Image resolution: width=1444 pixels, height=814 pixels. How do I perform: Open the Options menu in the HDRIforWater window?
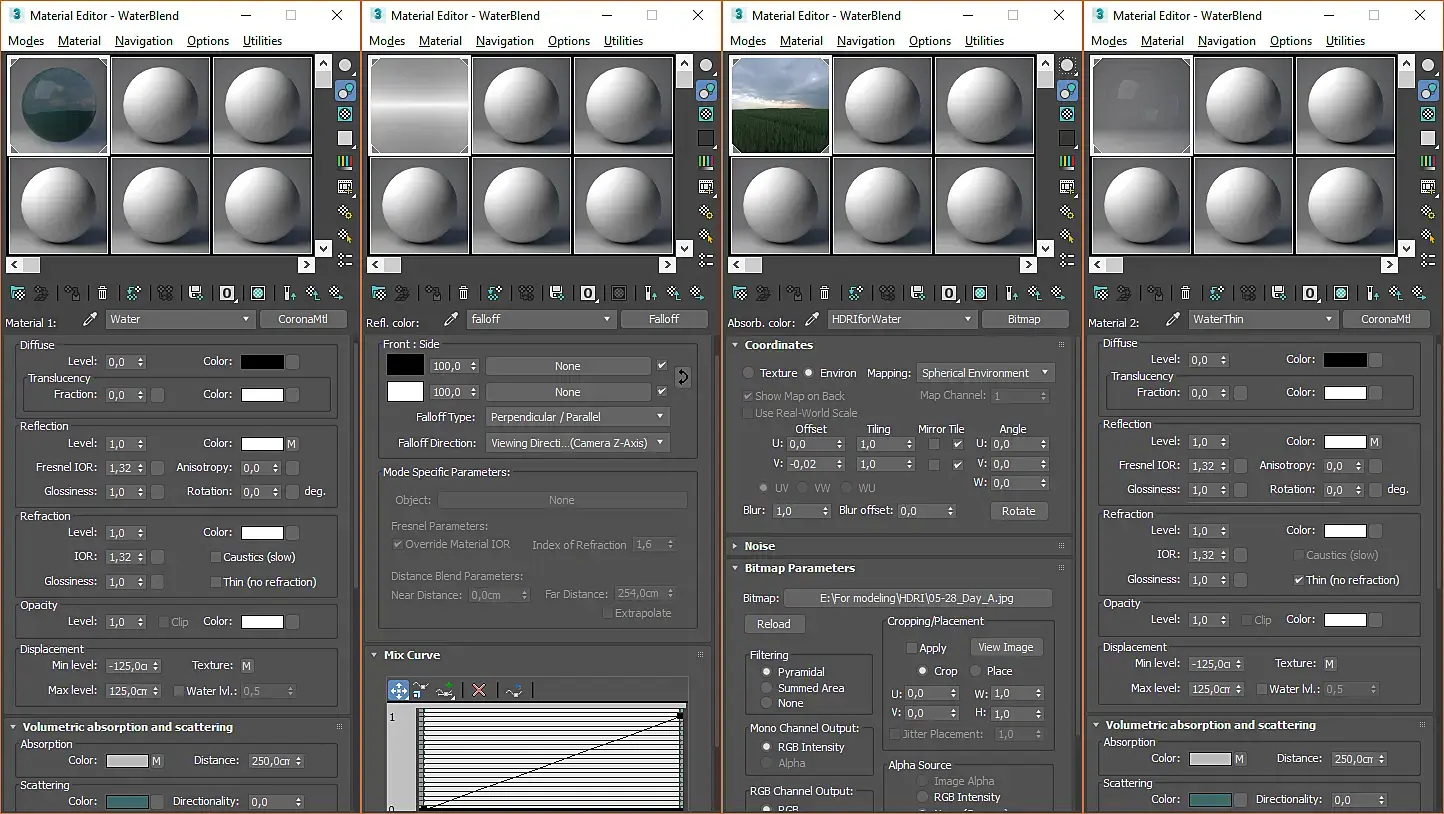(930, 41)
